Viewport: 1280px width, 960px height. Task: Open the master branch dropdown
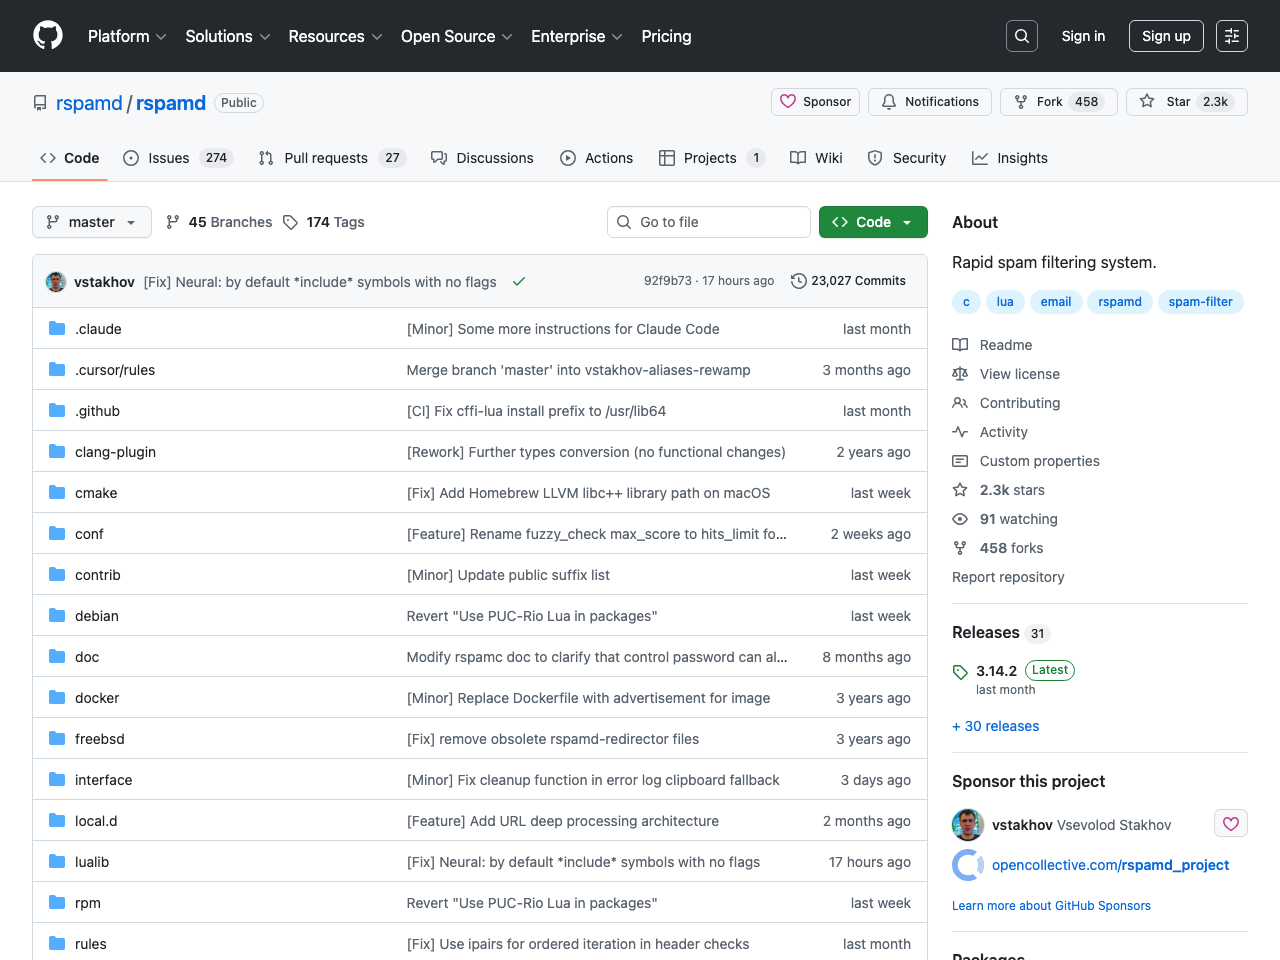click(x=91, y=221)
